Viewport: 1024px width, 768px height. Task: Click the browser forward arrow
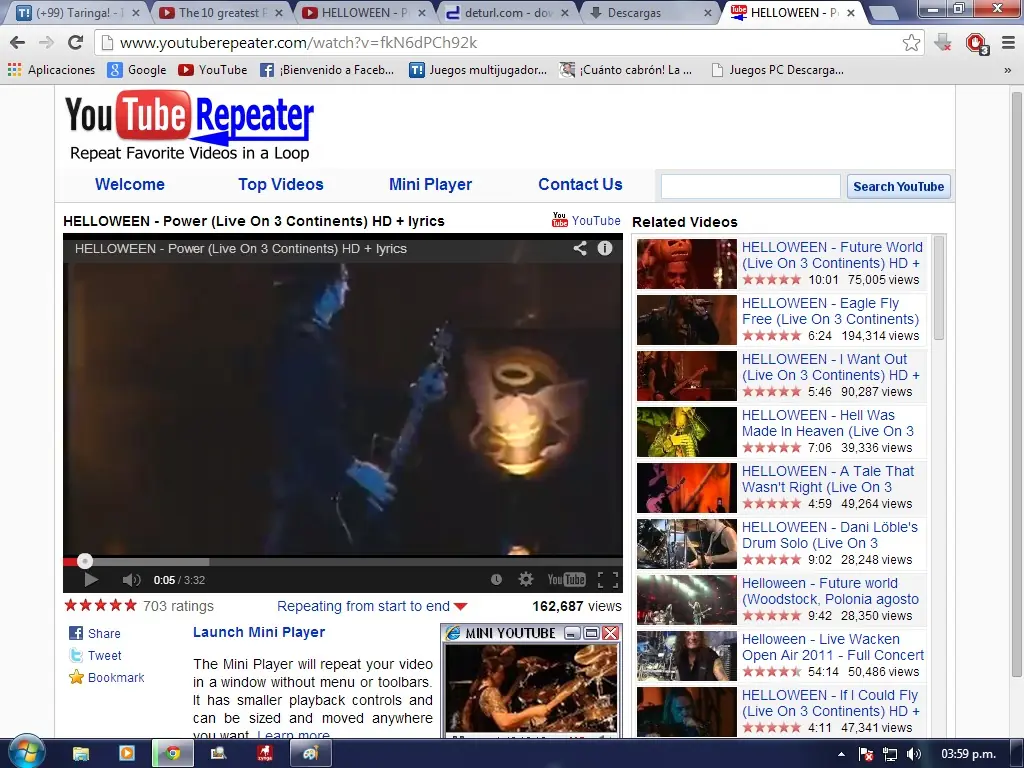pos(46,42)
